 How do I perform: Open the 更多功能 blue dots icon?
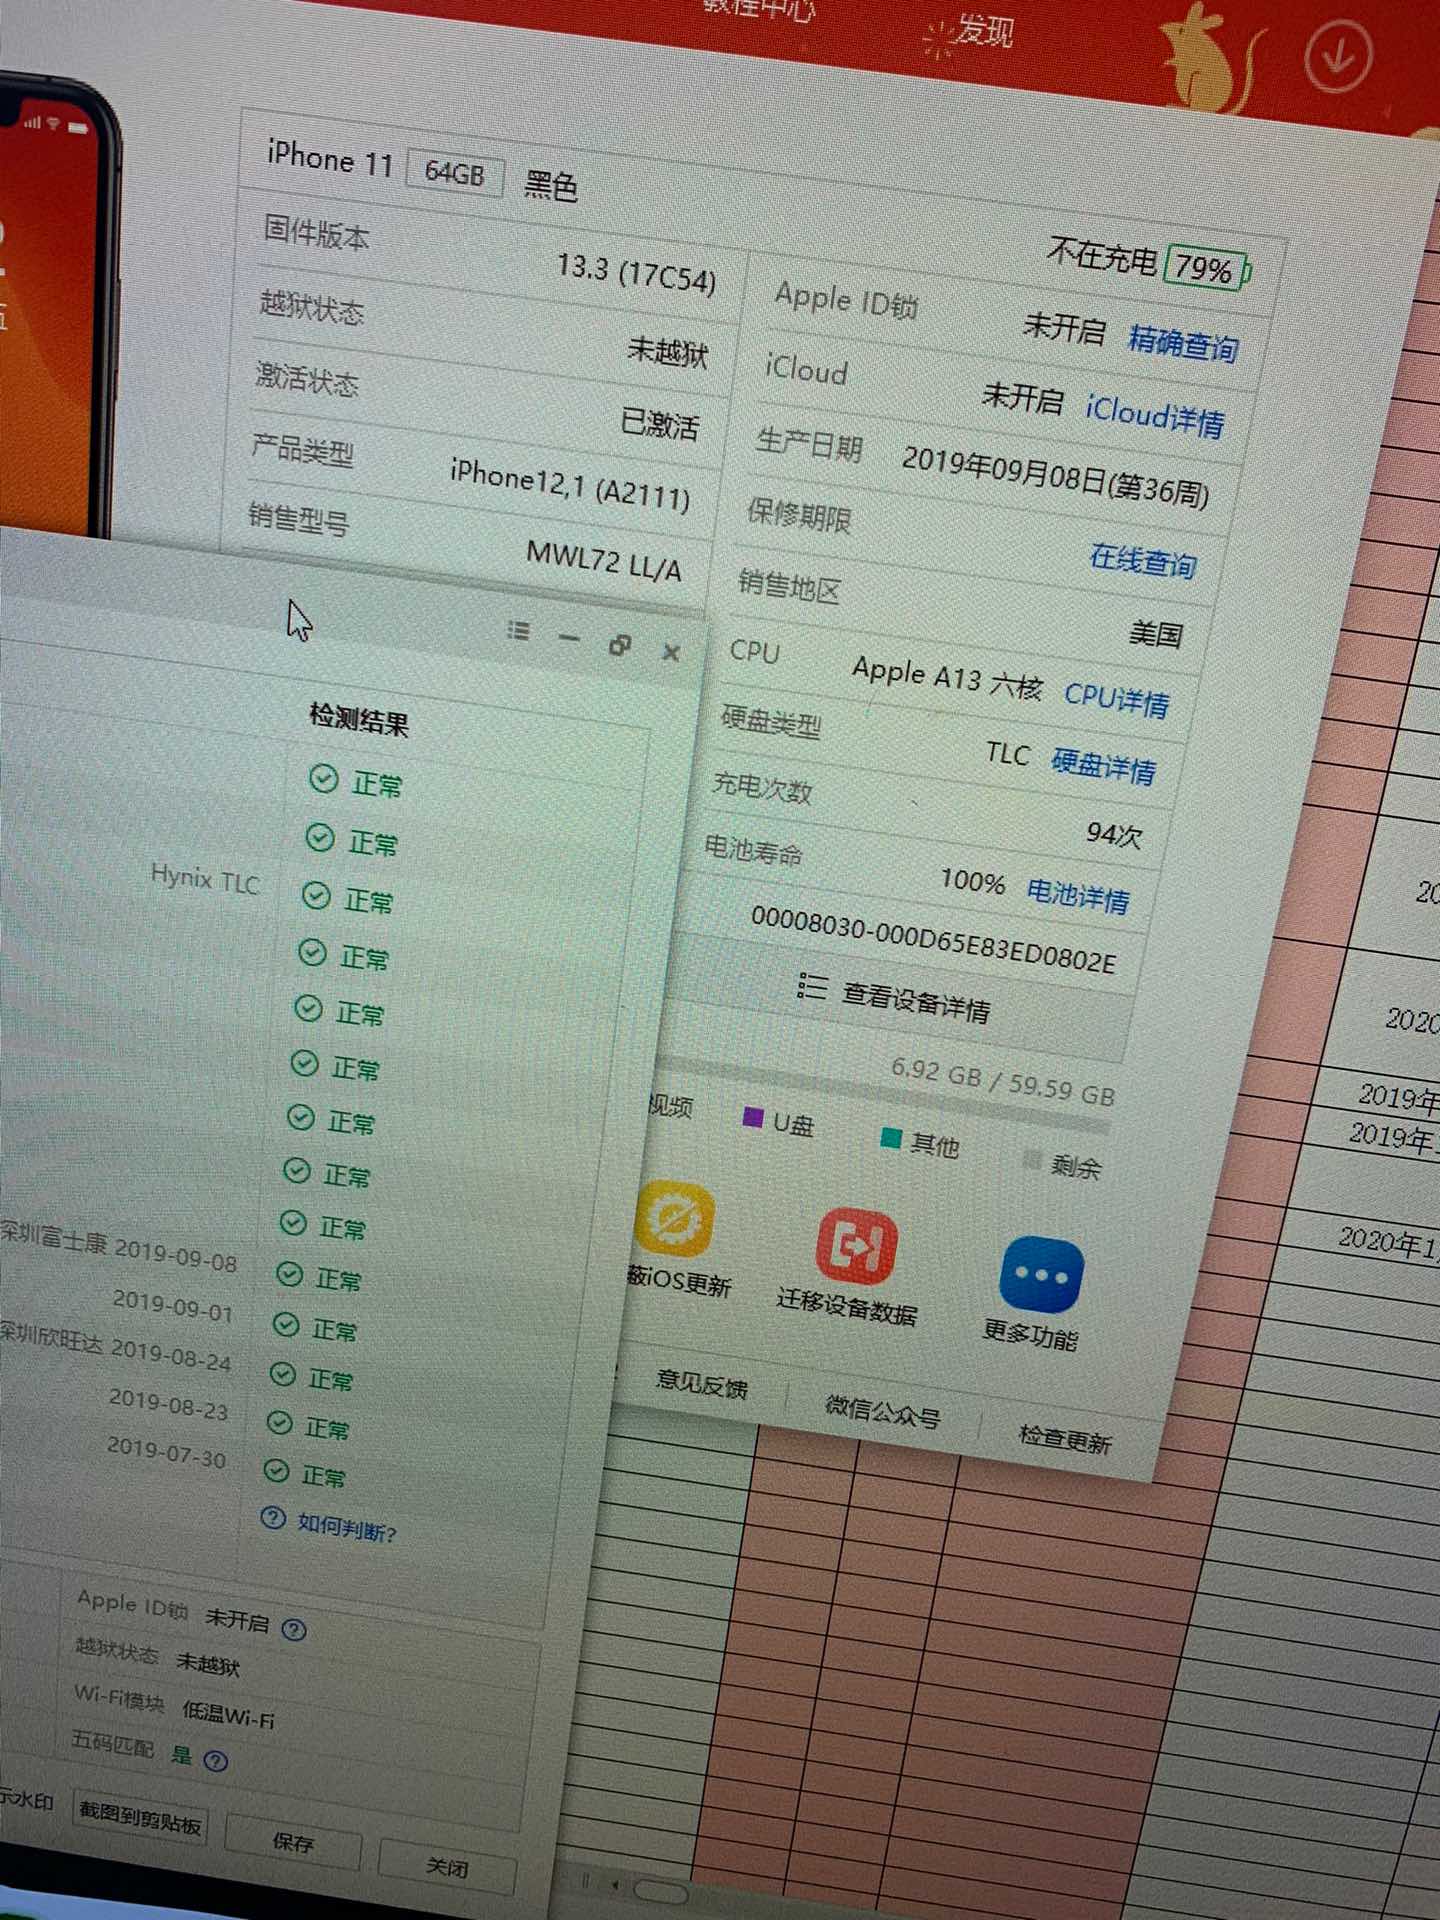click(1040, 1275)
